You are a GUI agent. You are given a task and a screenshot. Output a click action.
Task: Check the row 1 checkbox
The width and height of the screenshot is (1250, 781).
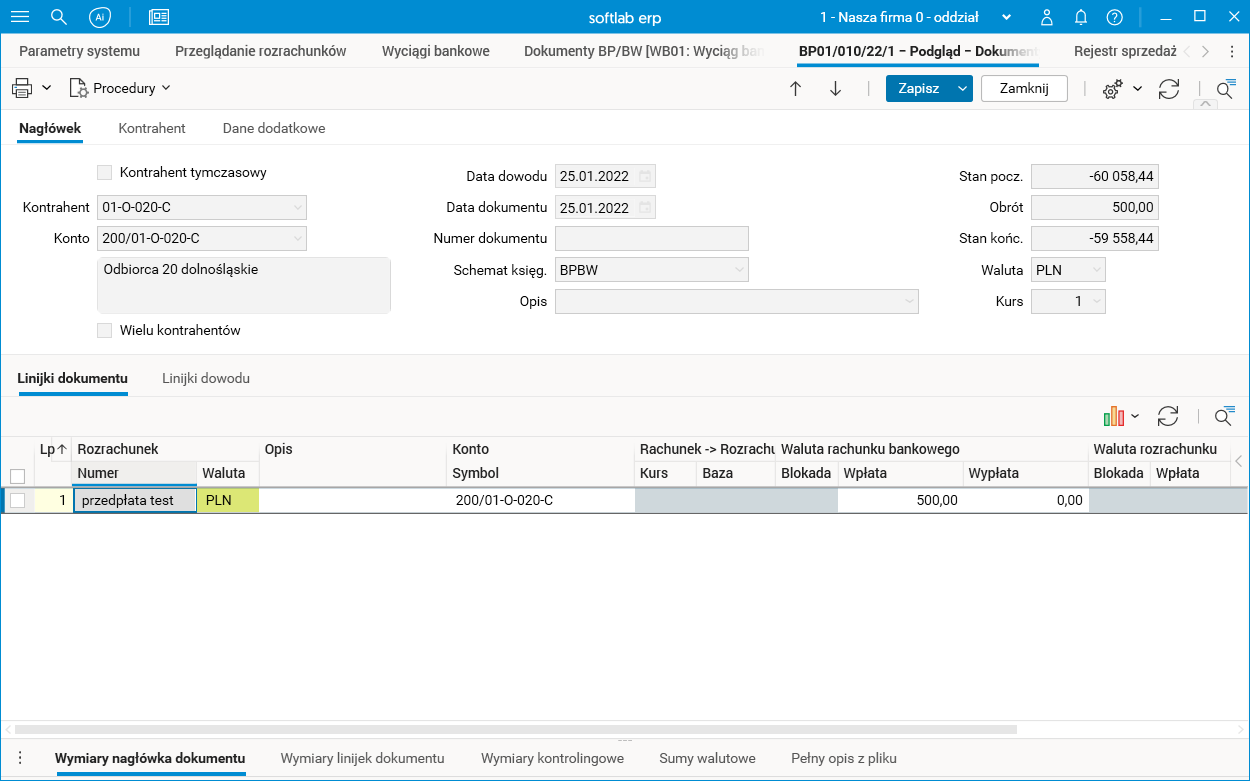(x=17, y=501)
